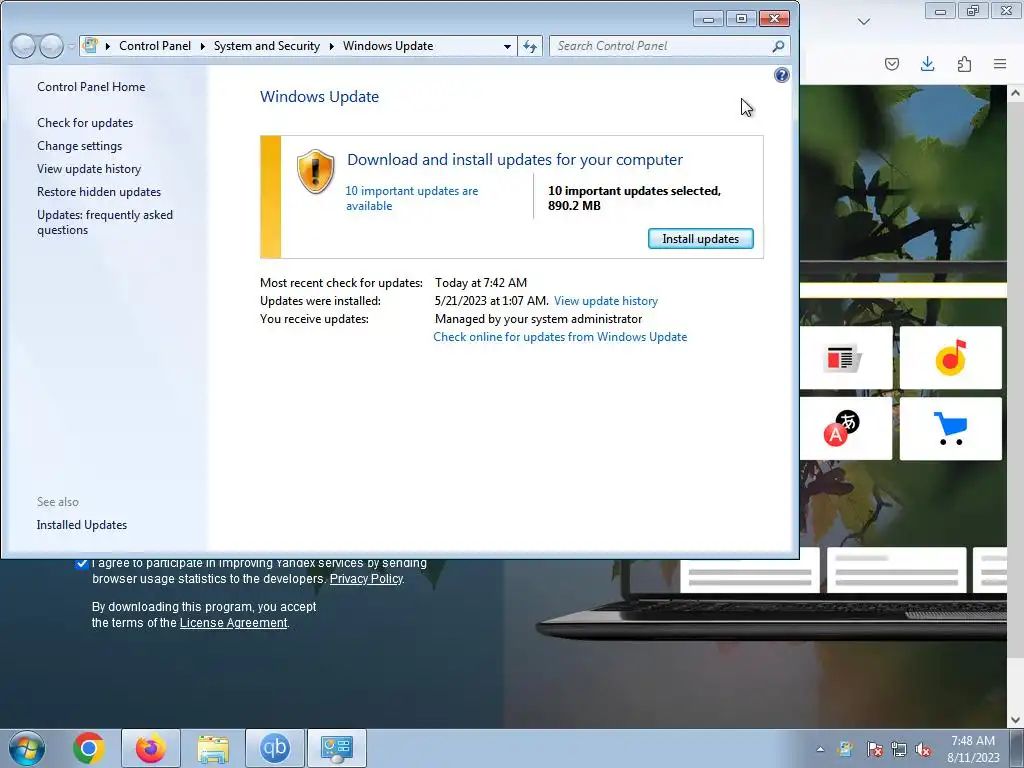Screen dimensions: 1024x768
Task: Click the Today at 7:42 AM text
Action: (481, 283)
